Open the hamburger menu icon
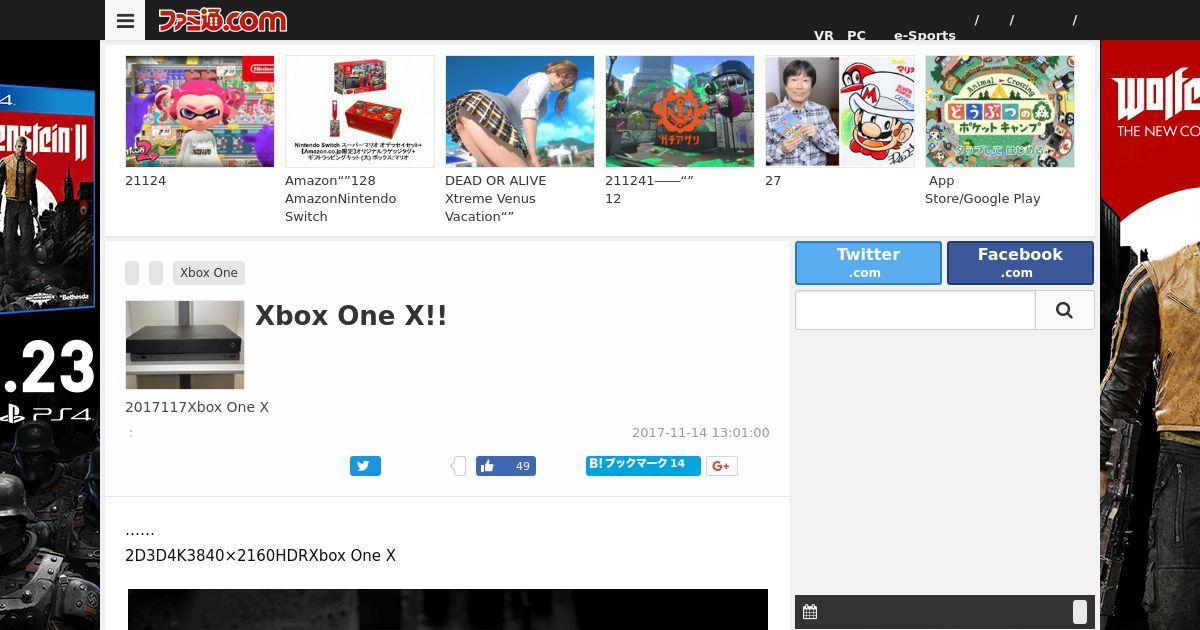This screenshot has width=1200, height=630. pos(125,20)
